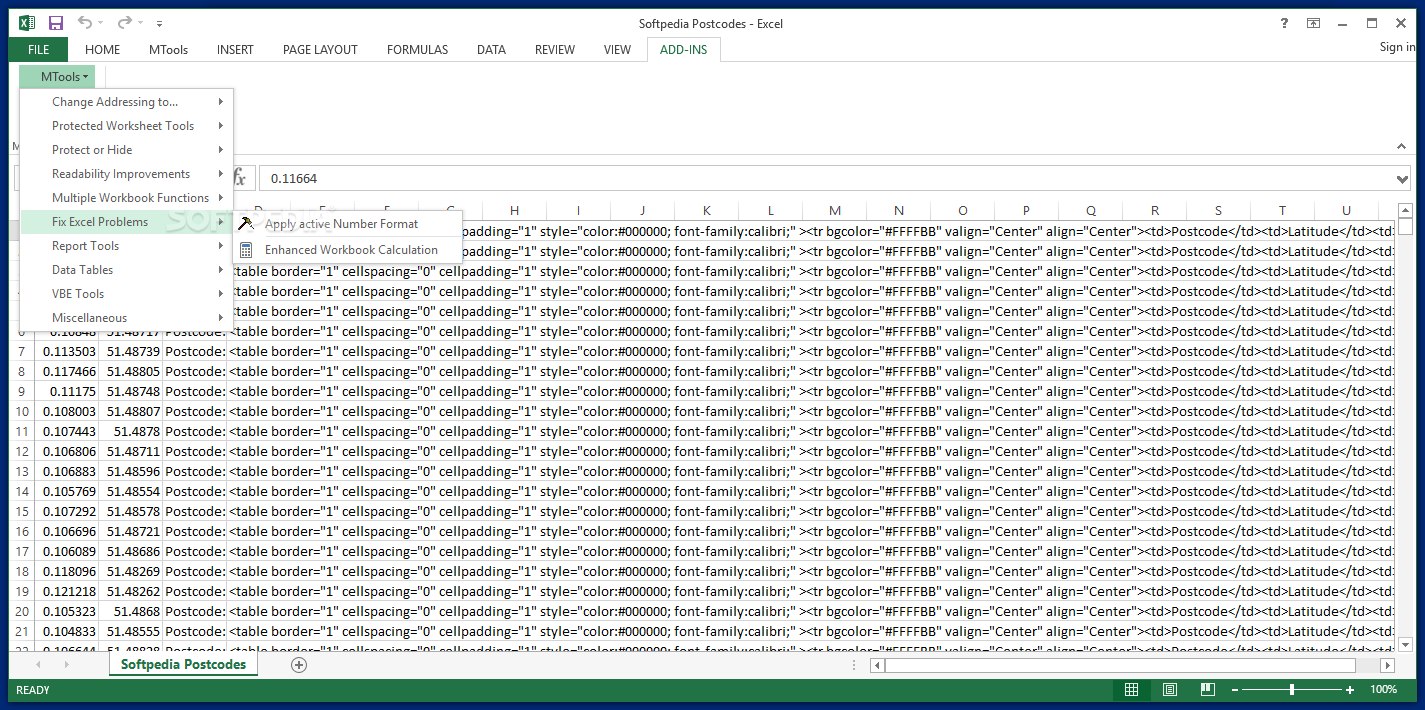Select column header S
1425x710 pixels.
point(1219,210)
